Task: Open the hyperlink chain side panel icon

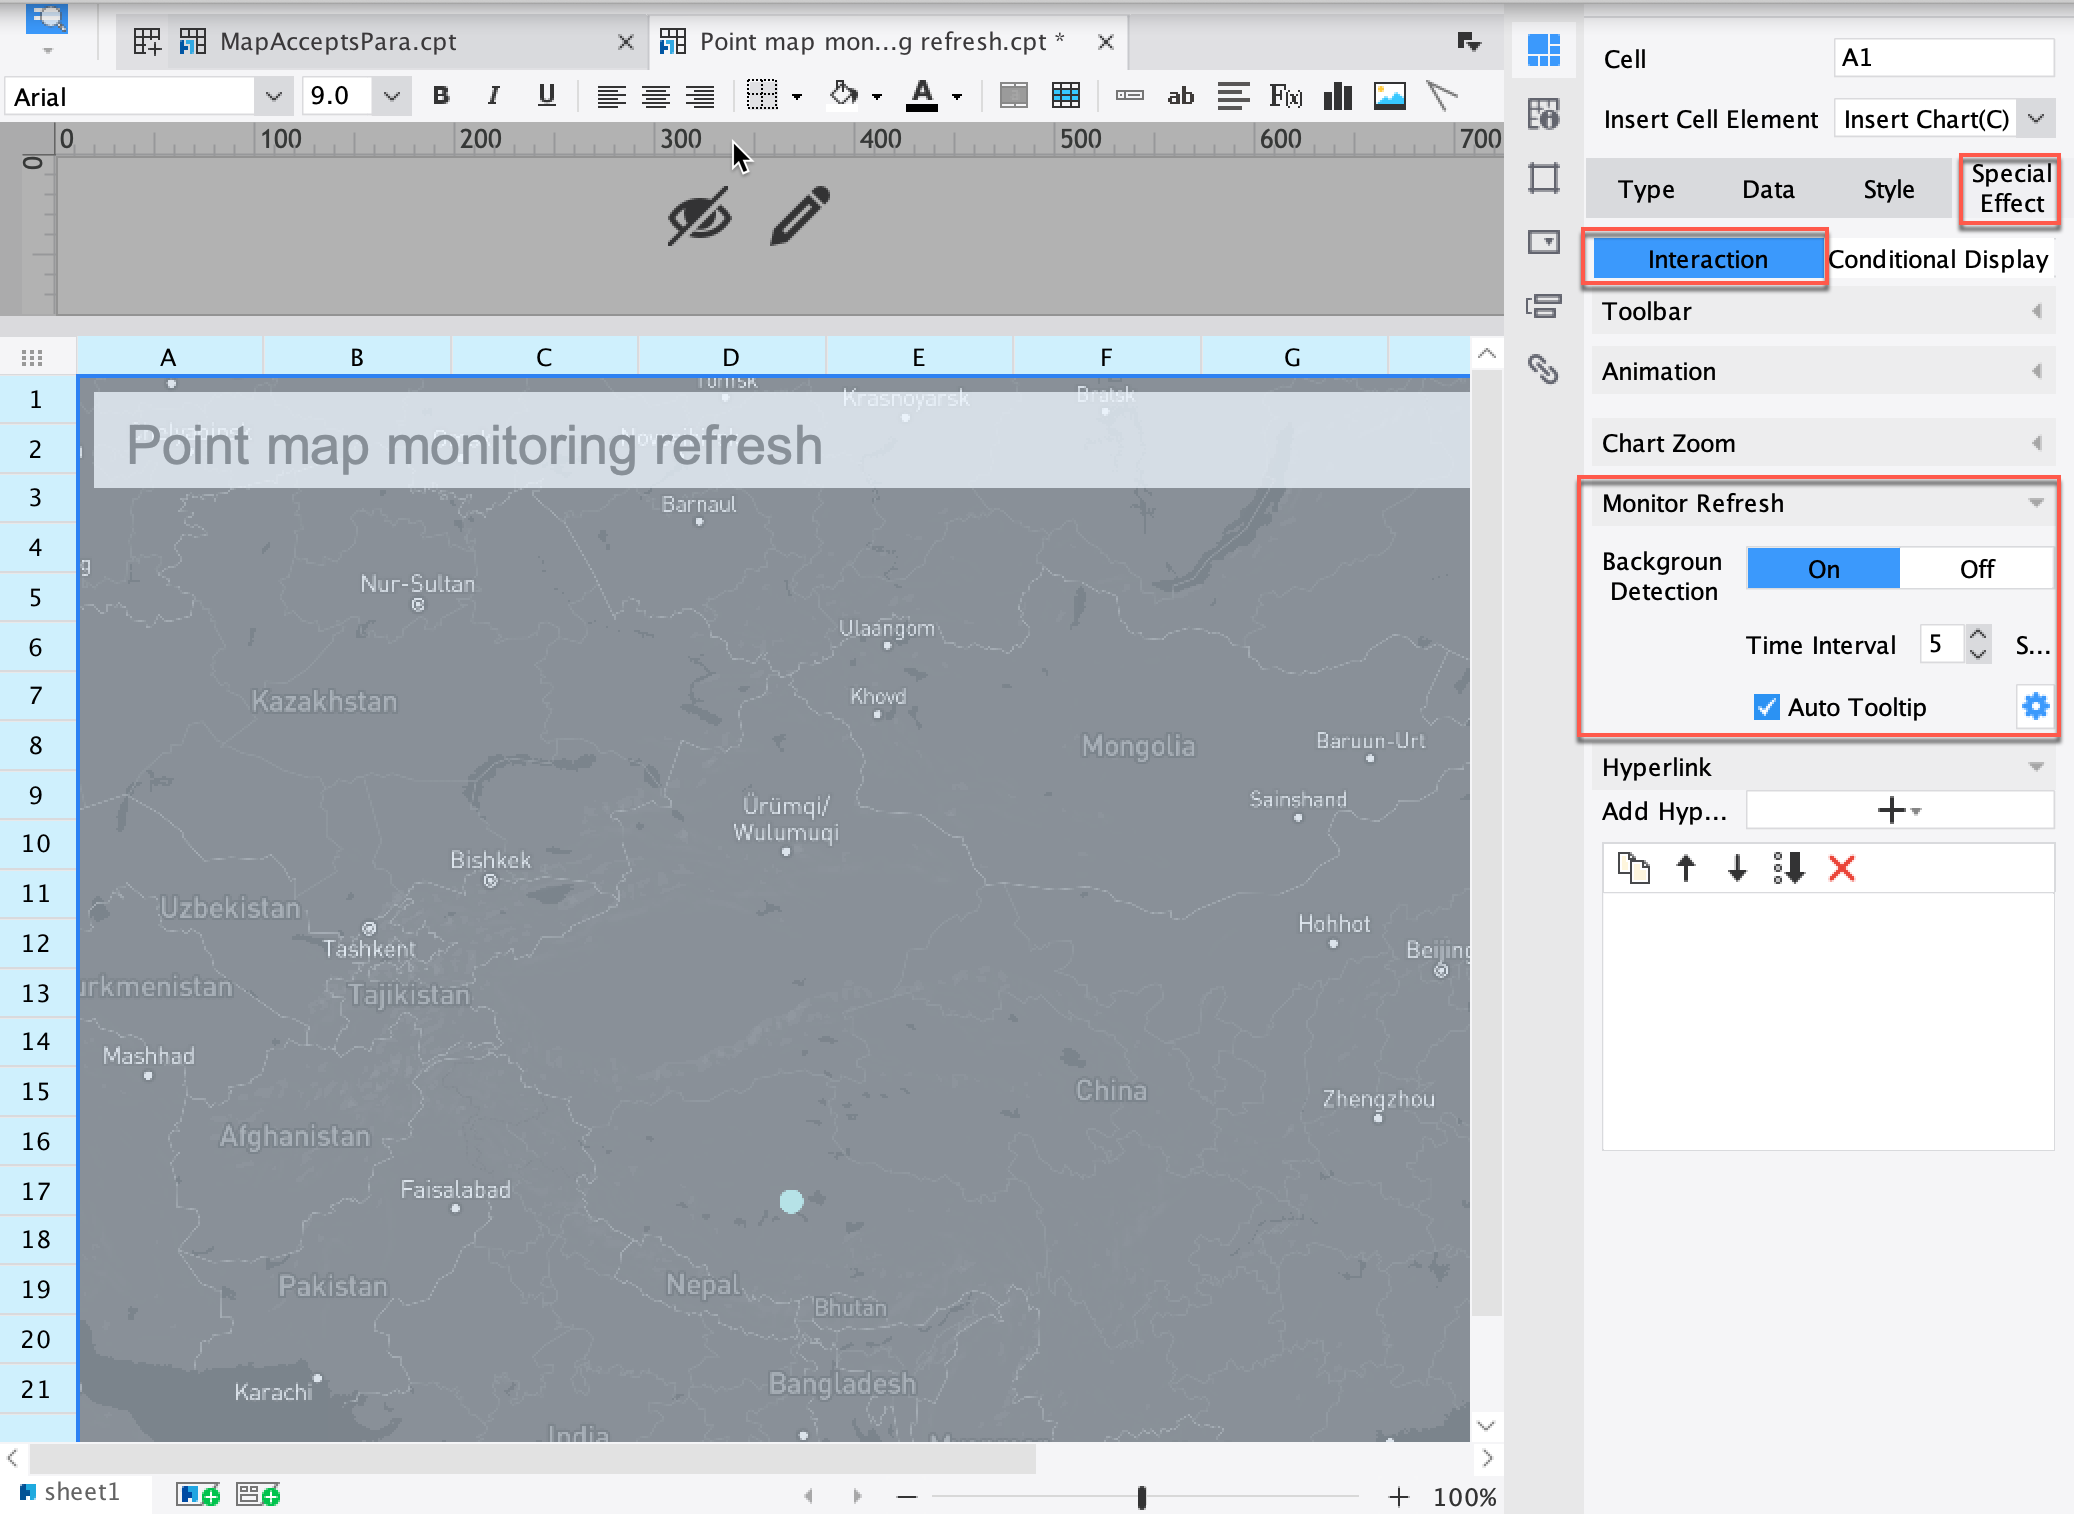Action: (1543, 369)
